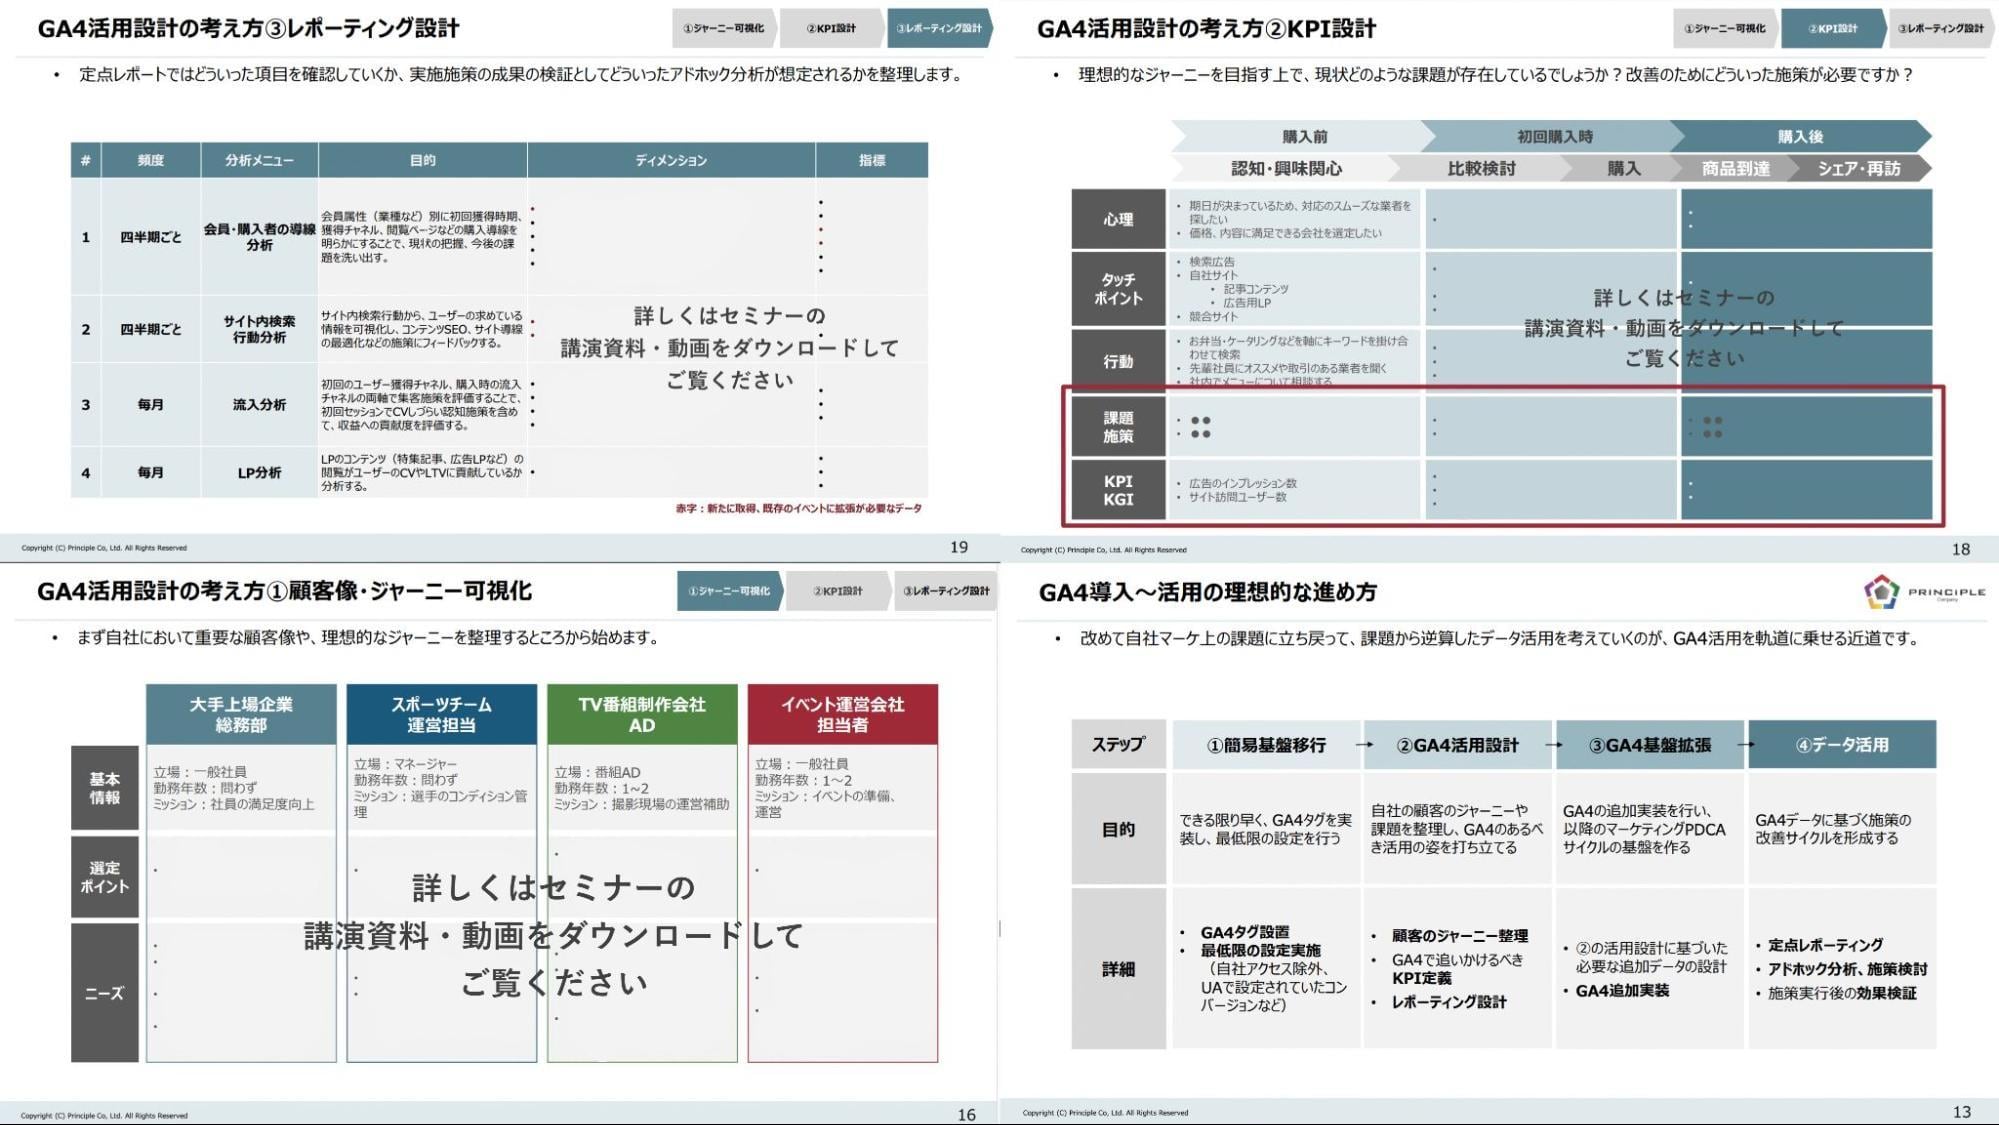Click the 大手上場企業 総務部 persona header
Viewport: 1999px width, 1125px height.
pos(241,715)
